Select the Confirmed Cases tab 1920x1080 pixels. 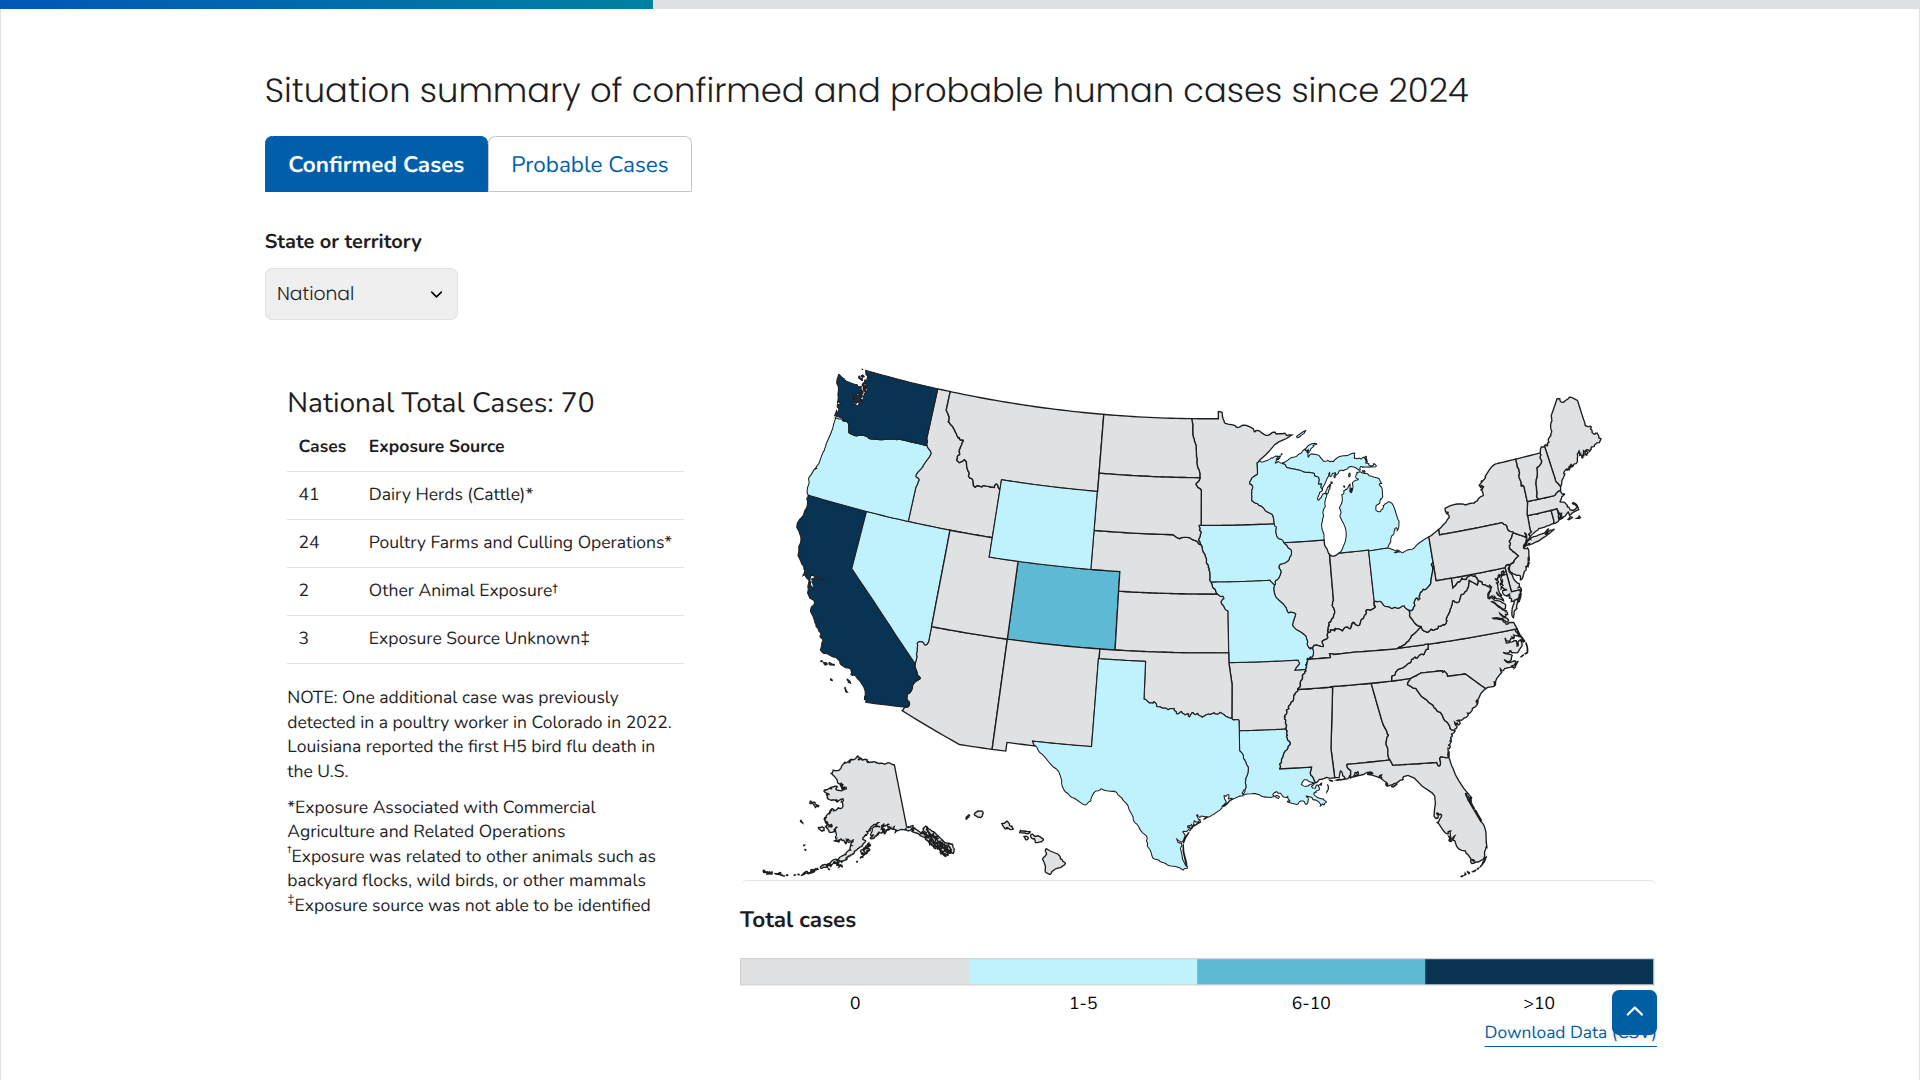coord(376,165)
